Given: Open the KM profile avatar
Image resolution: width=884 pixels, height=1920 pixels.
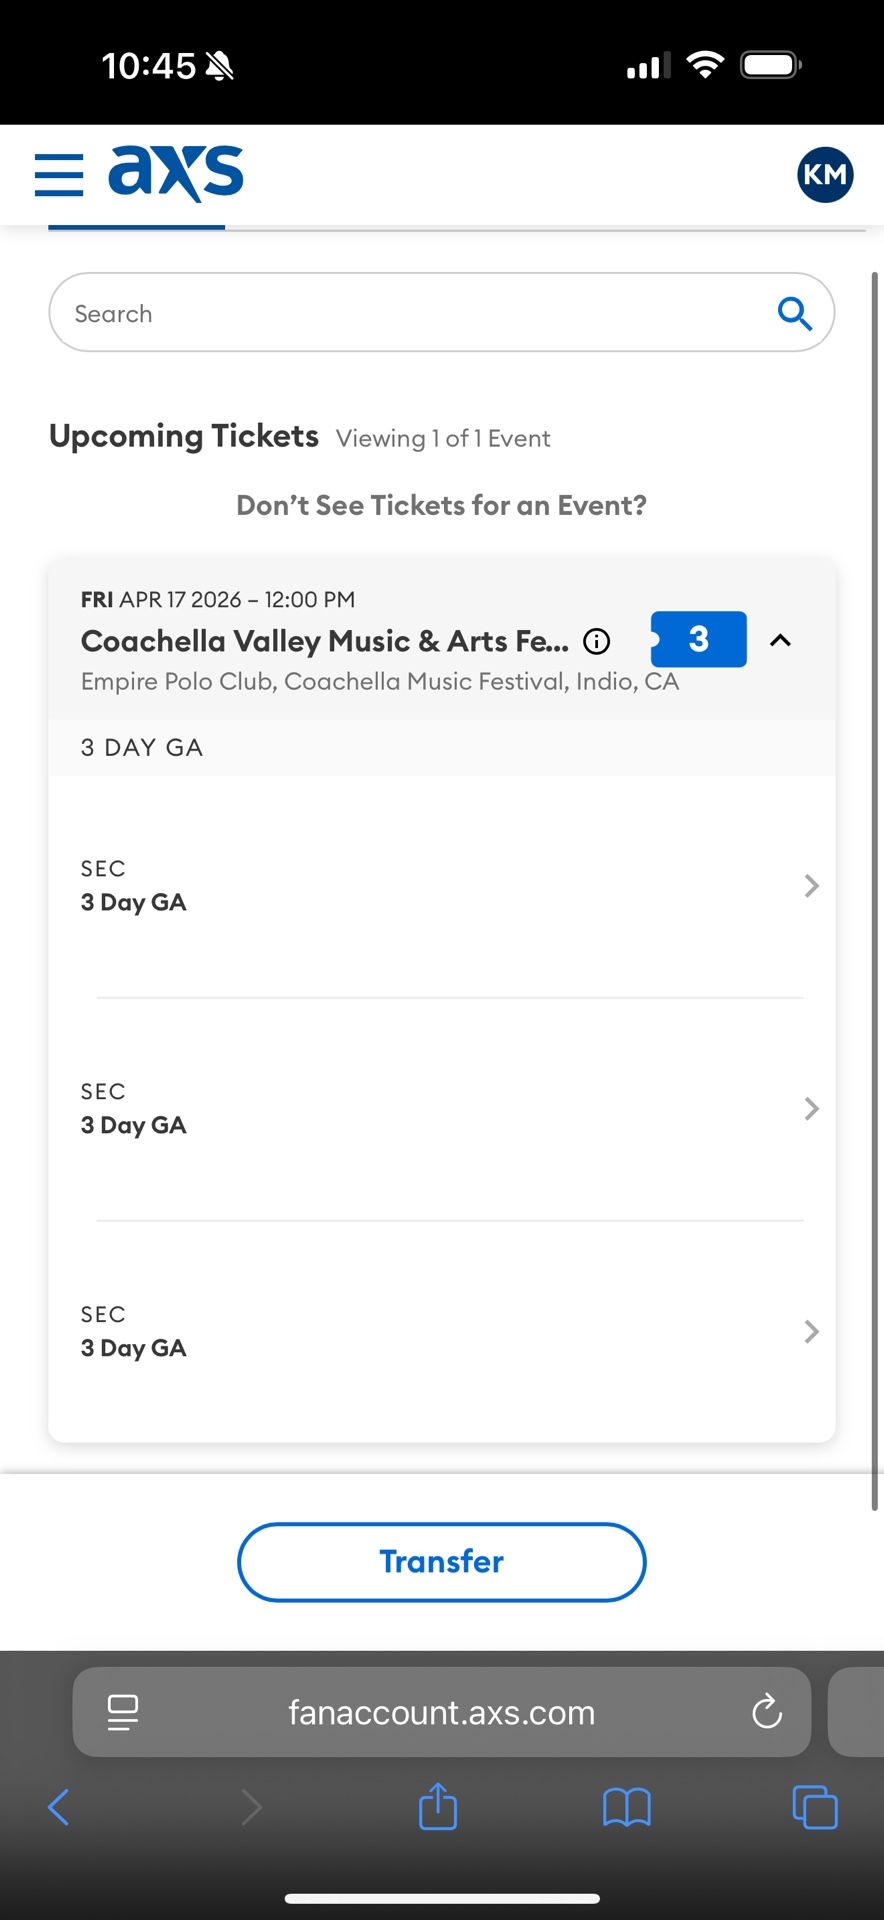Looking at the screenshot, I should coord(825,175).
